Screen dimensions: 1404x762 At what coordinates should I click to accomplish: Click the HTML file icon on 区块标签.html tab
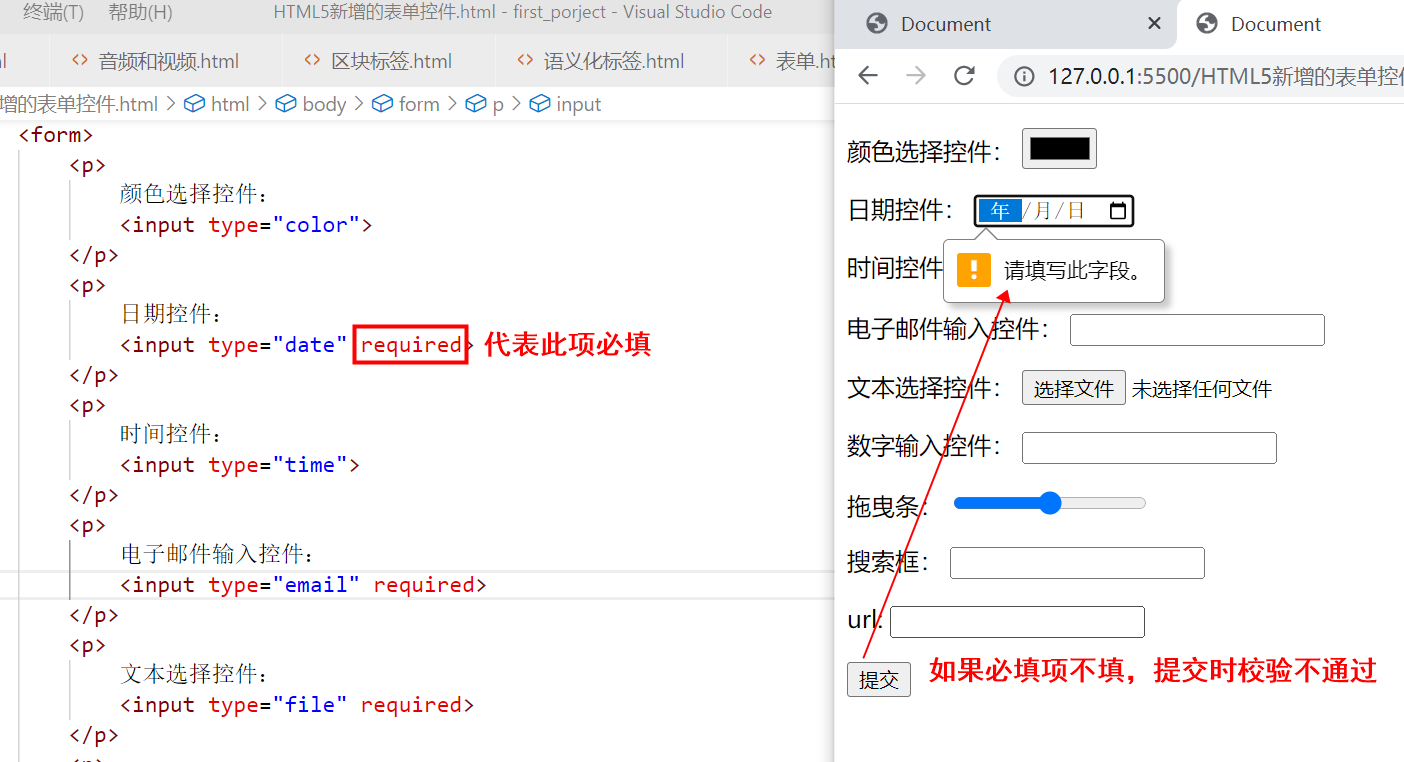pos(312,61)
